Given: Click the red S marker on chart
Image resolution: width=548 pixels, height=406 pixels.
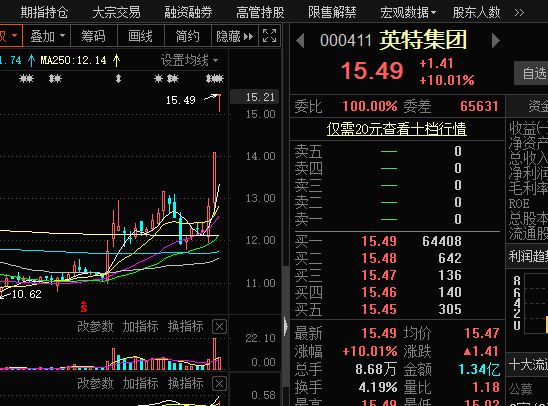Looking at the screenshot, I should tap(84, 306).
